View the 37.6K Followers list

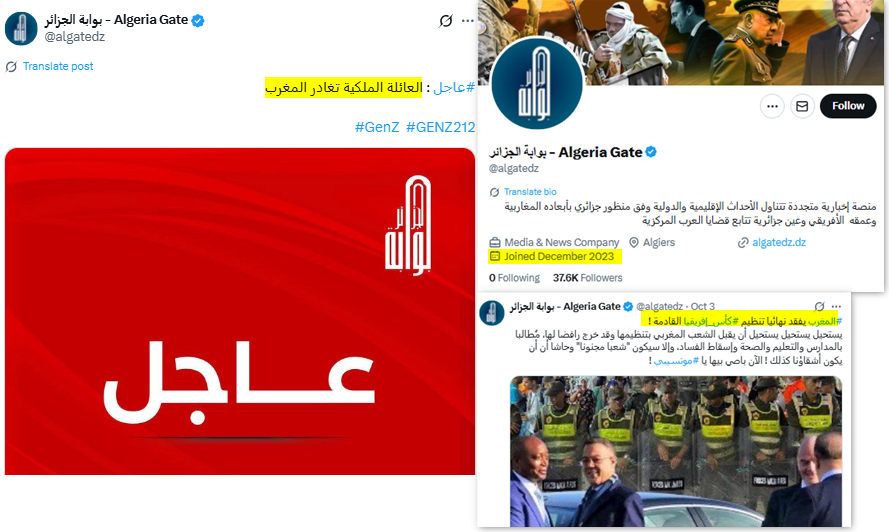[587, 278]
